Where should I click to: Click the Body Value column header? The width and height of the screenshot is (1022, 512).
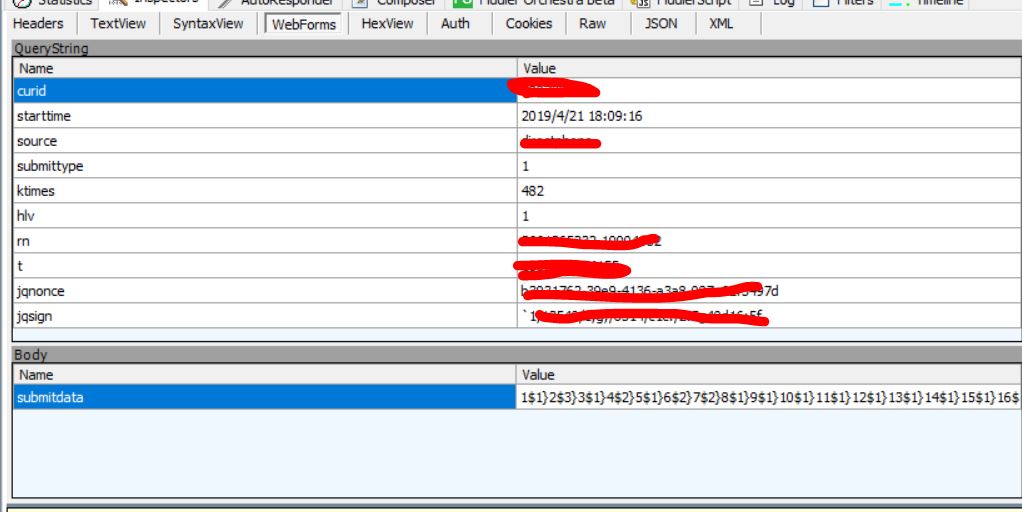[769, 375]
